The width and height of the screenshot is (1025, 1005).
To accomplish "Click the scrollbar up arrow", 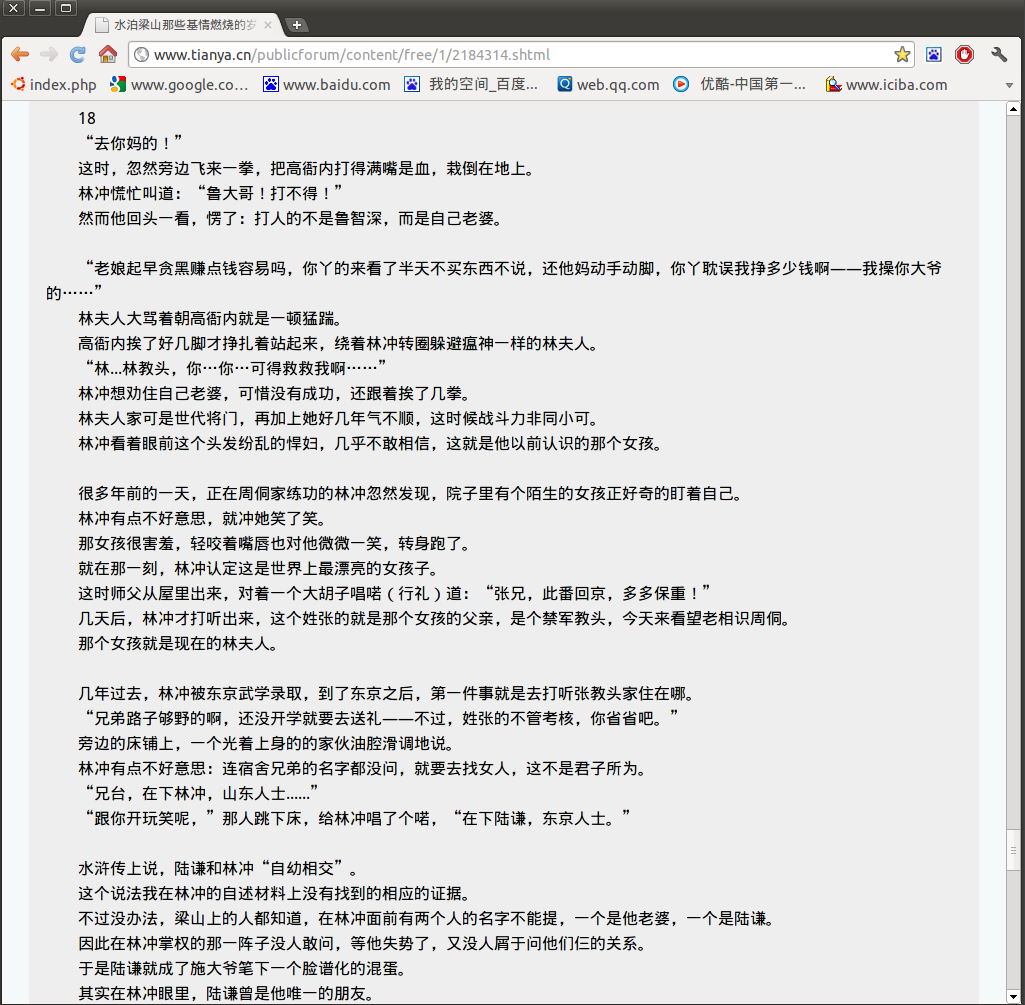I will click(1013, 109).
